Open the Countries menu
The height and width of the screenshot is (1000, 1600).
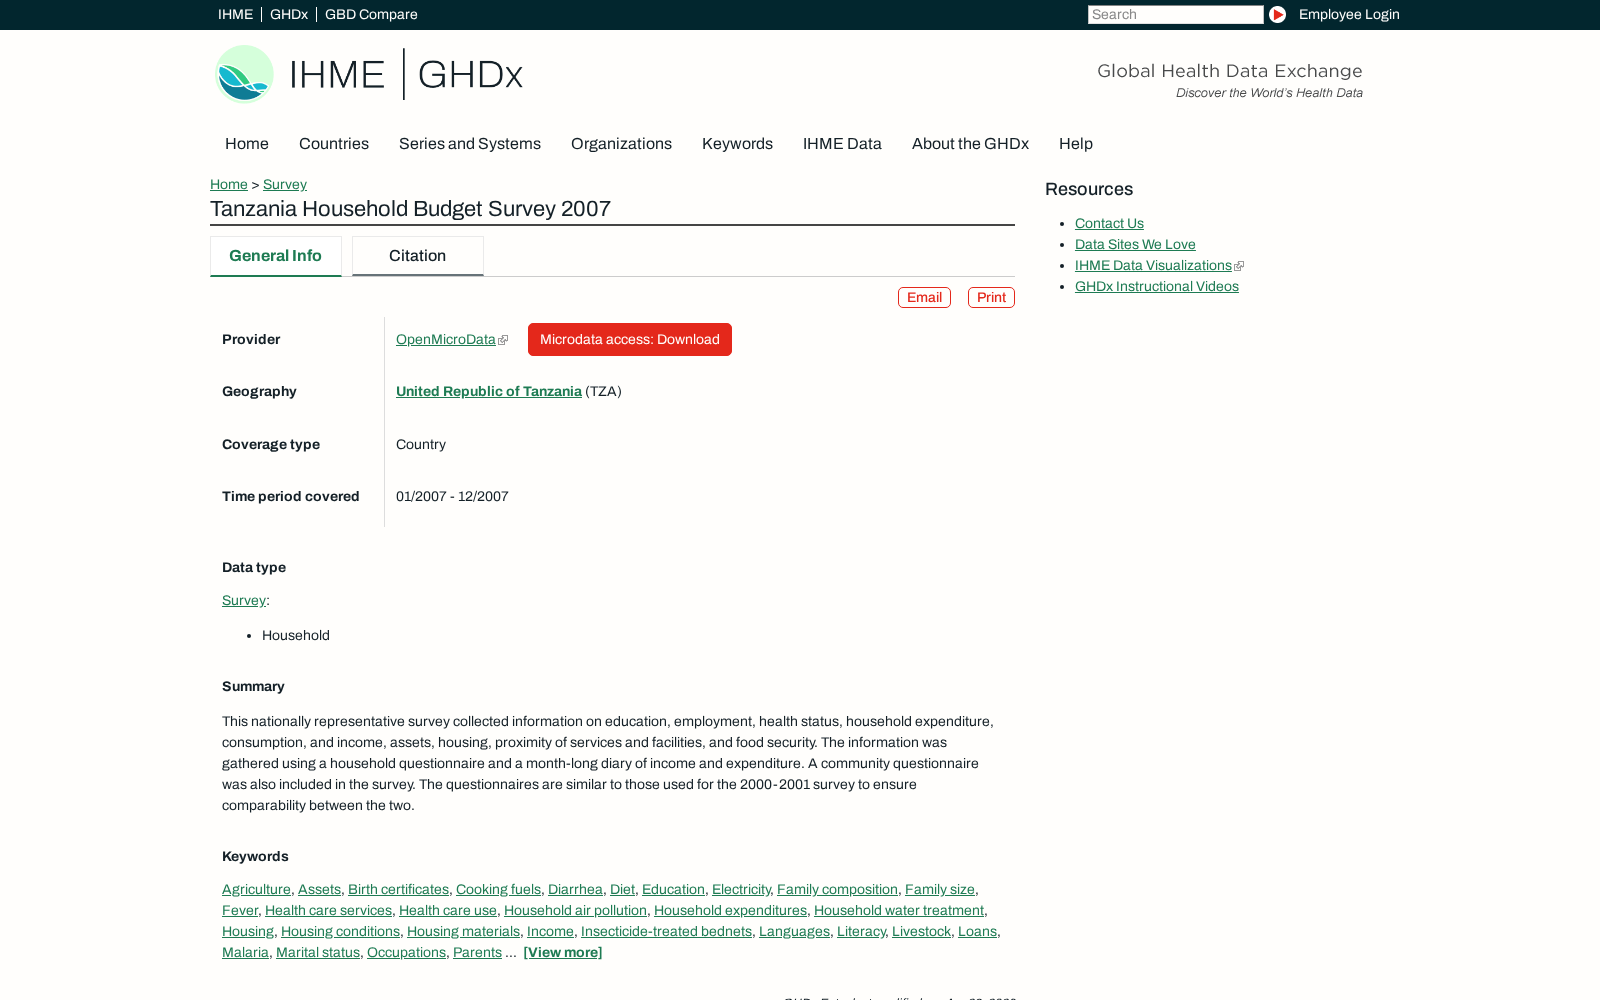point(334,144)
